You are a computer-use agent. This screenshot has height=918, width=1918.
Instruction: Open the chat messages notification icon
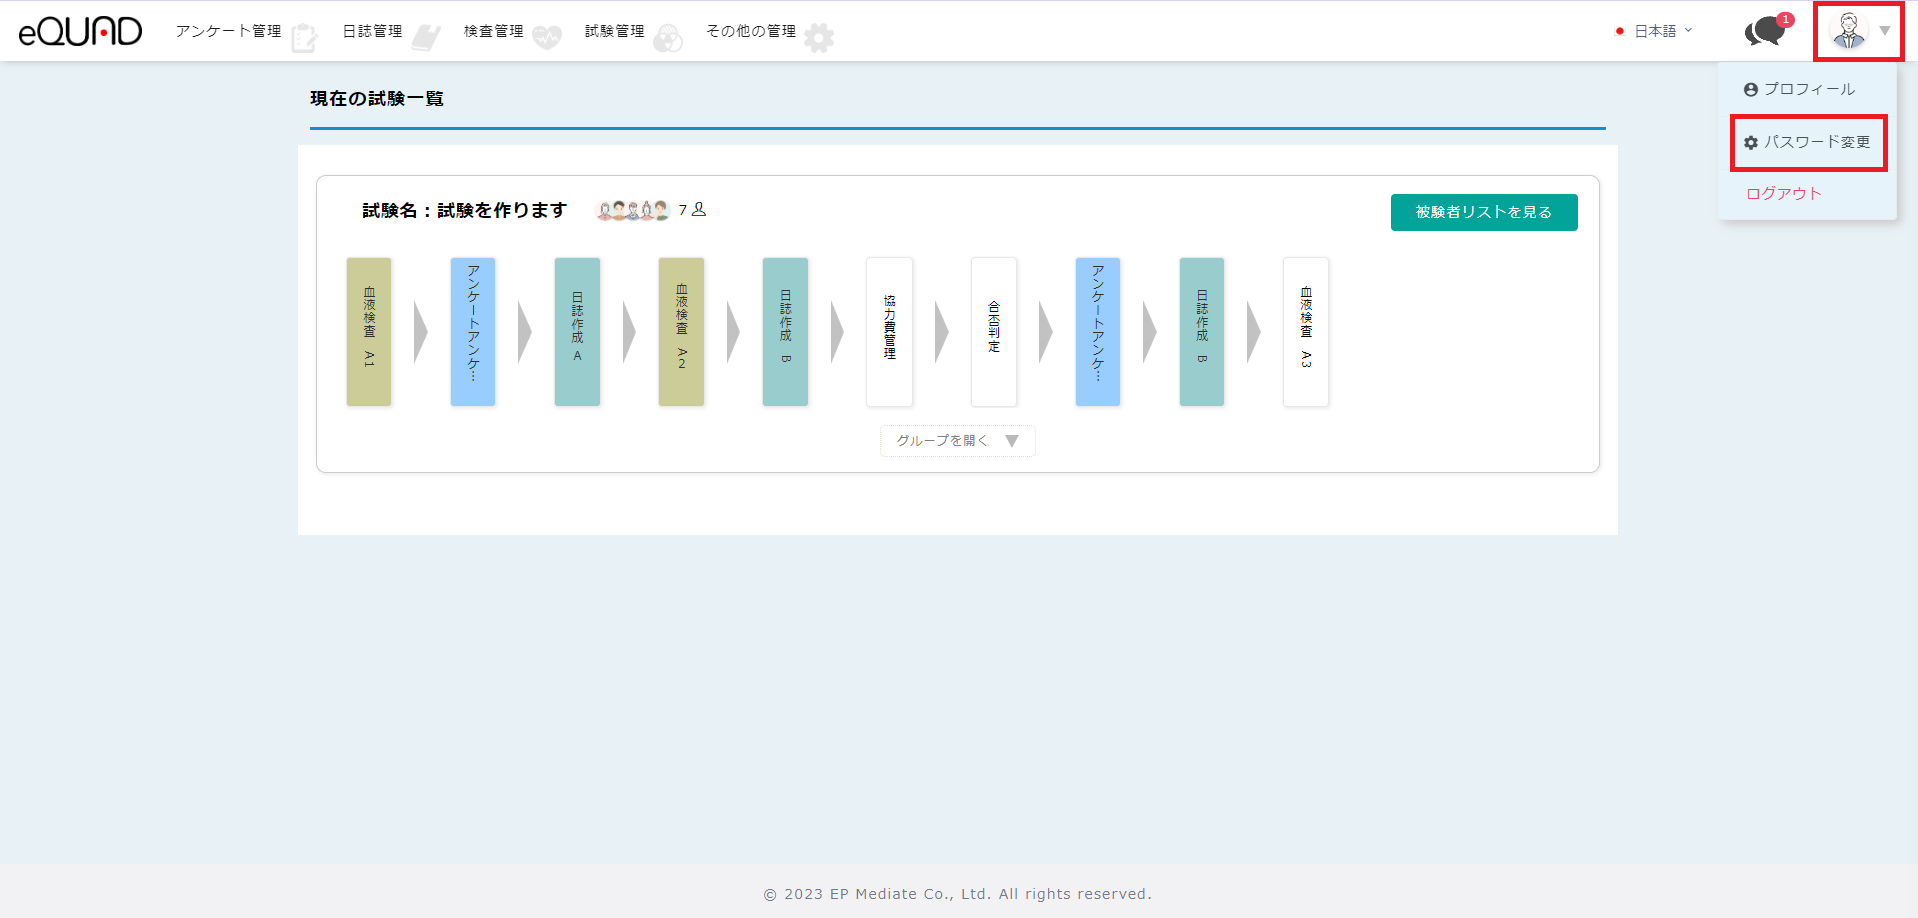[x=1765, y=31]
